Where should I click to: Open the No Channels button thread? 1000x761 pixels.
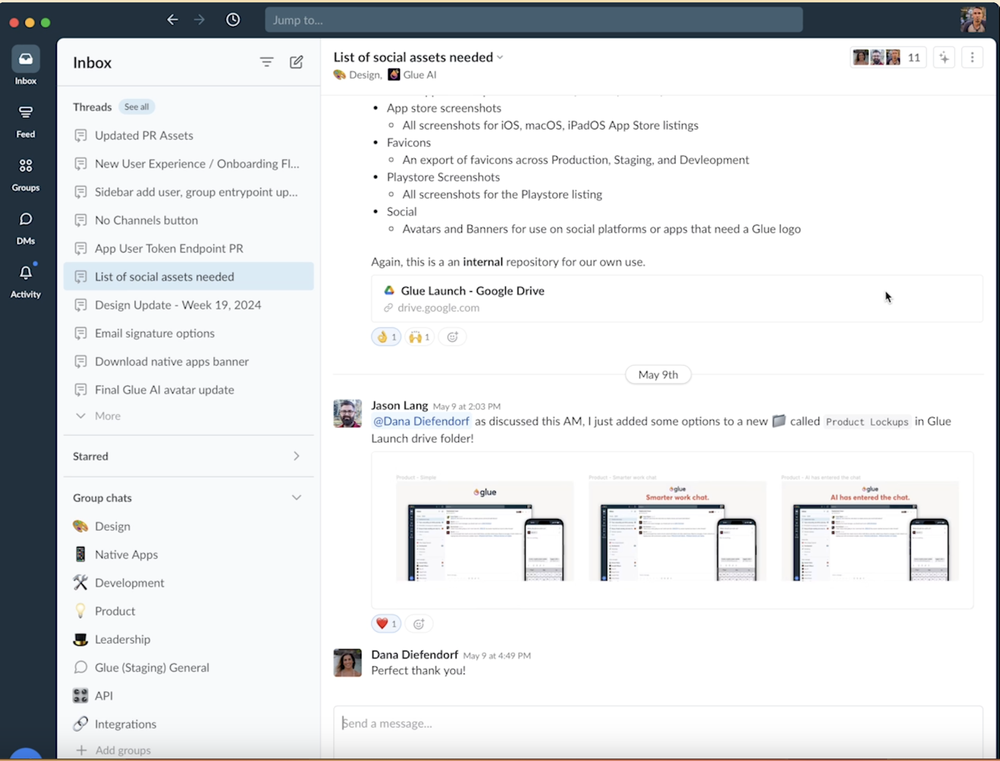[189, 220]
